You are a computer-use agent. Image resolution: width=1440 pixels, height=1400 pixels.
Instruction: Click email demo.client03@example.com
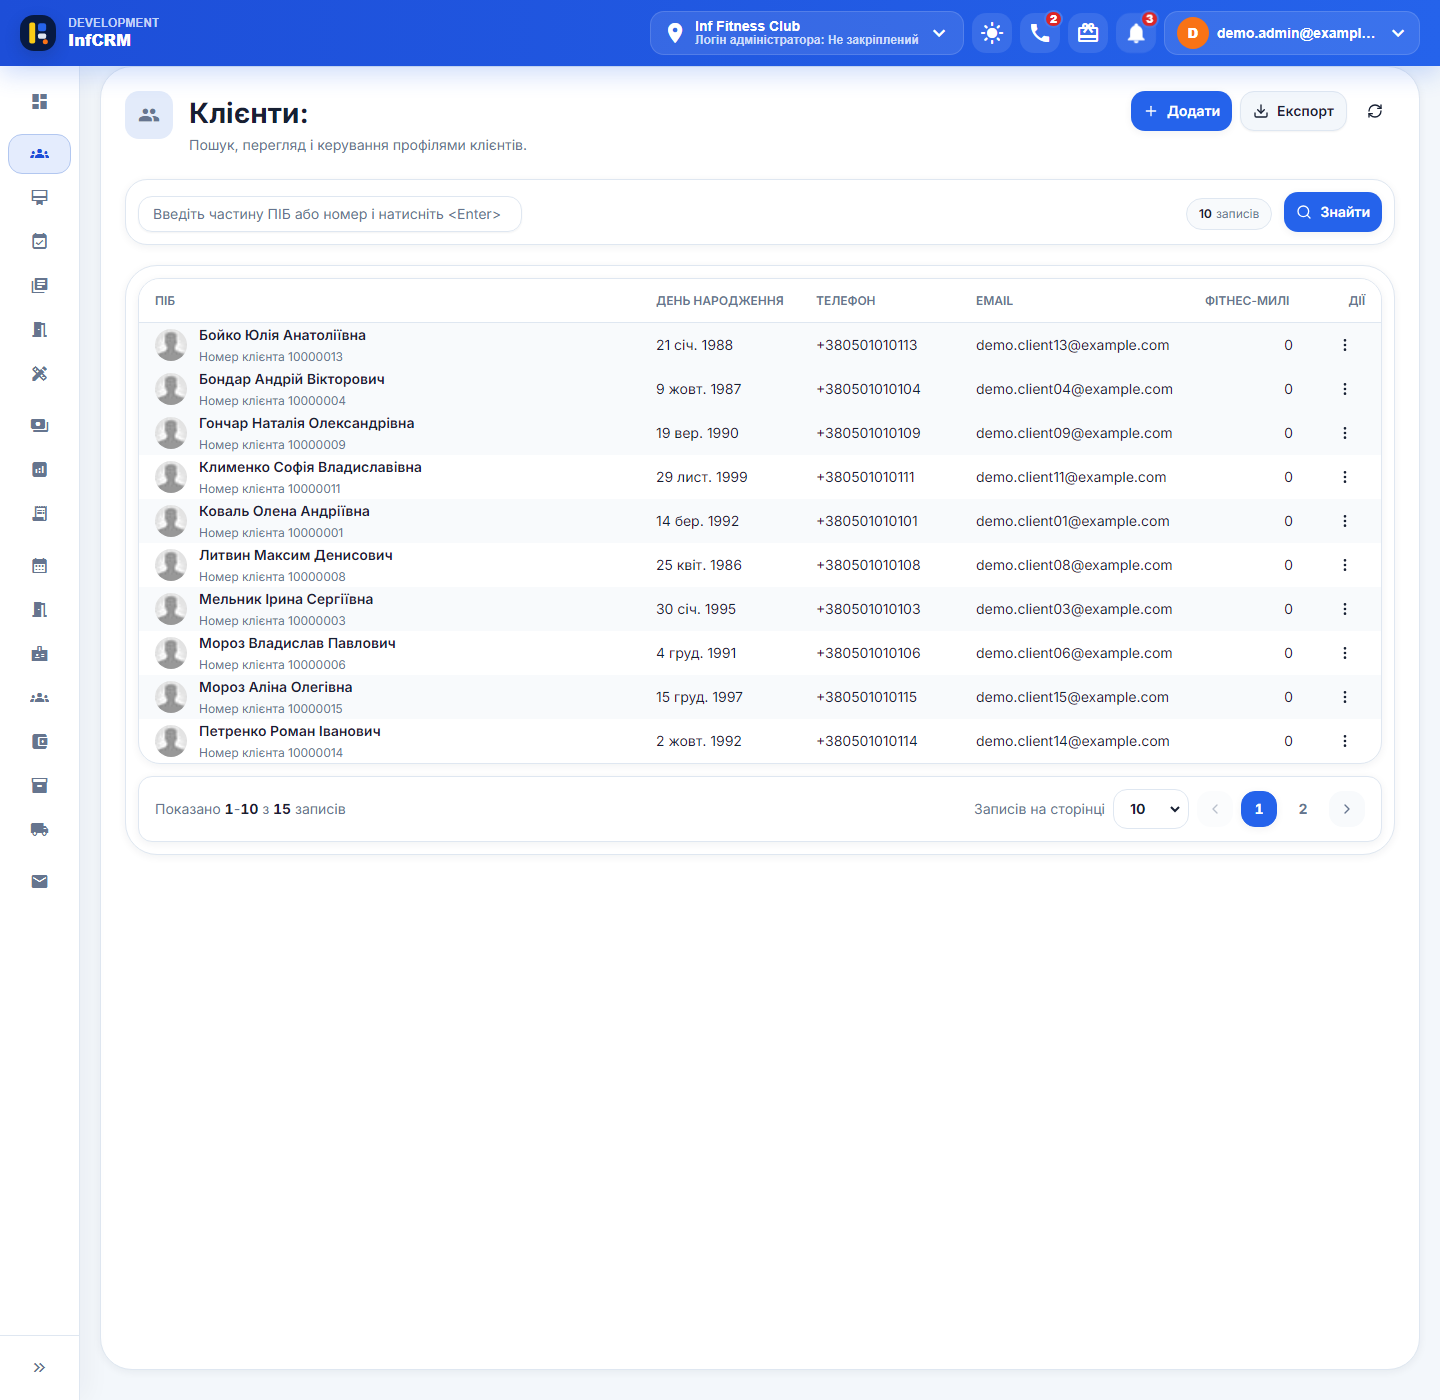[x=1074, y=609]
